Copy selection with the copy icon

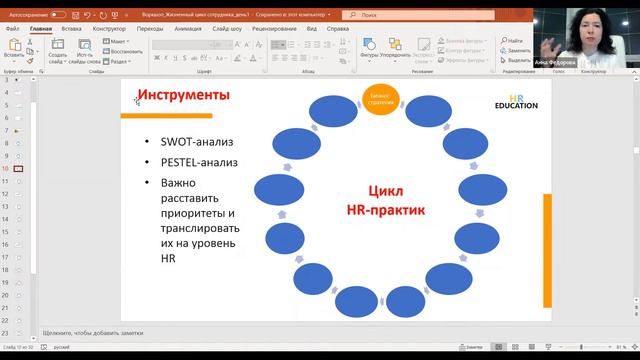point(30,51)
